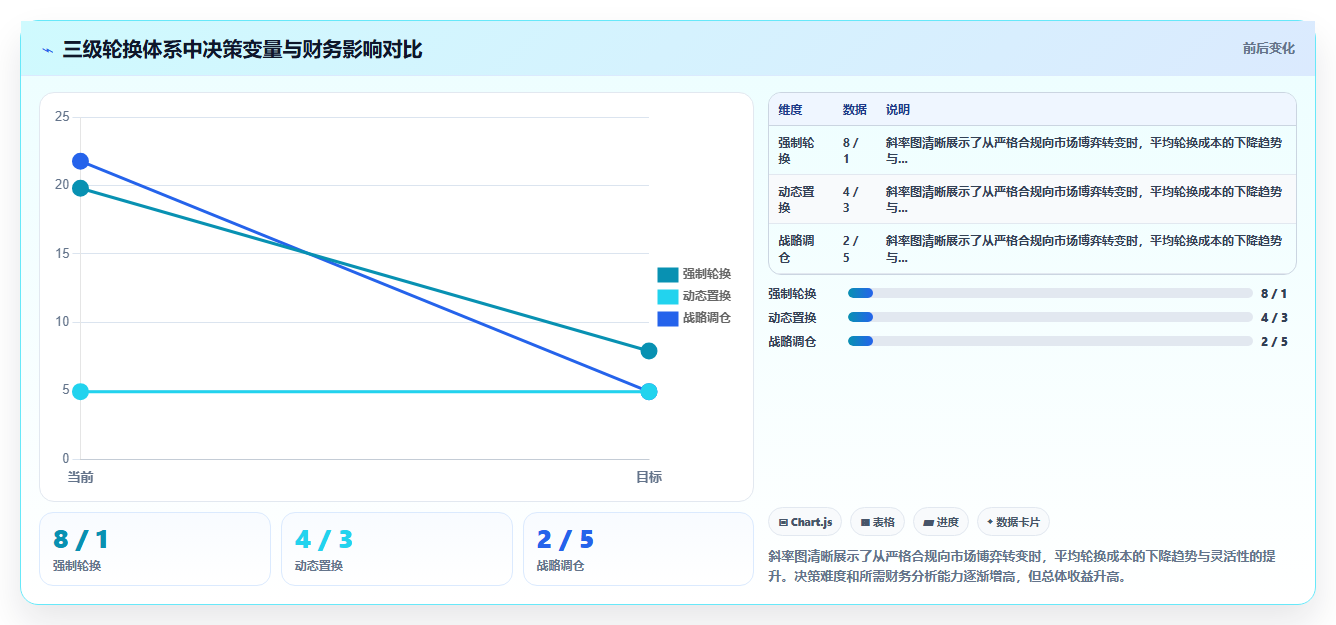Click the 强制轮换 progress bar
The width and height of the screenshot is (1336, 625).
click(x=1050, y=294)
